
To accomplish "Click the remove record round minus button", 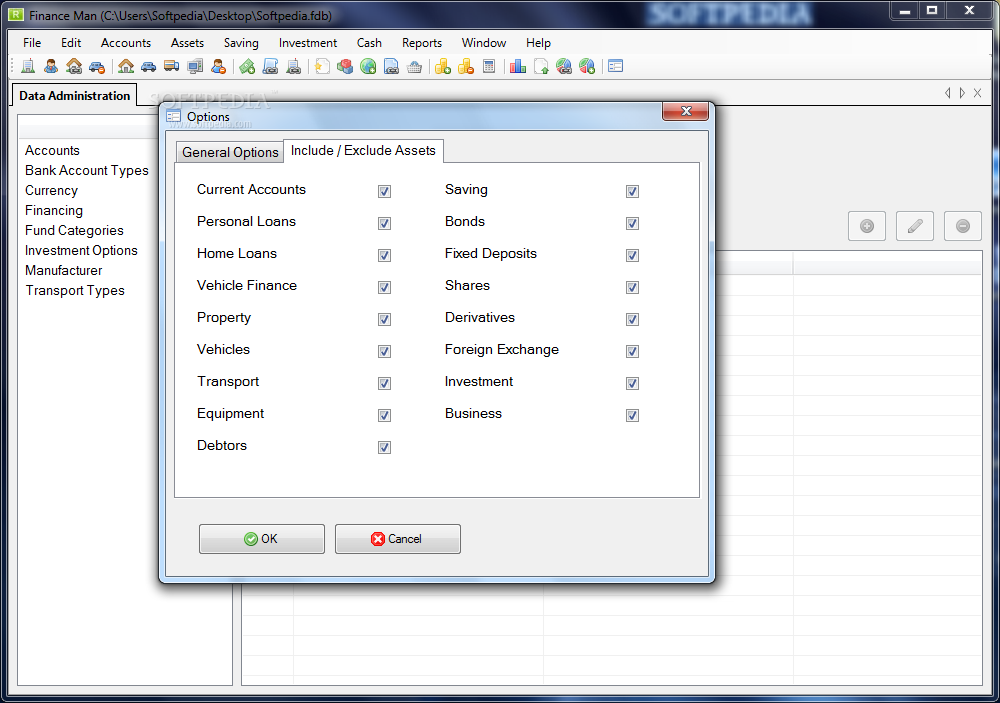I will click(963, 226).
